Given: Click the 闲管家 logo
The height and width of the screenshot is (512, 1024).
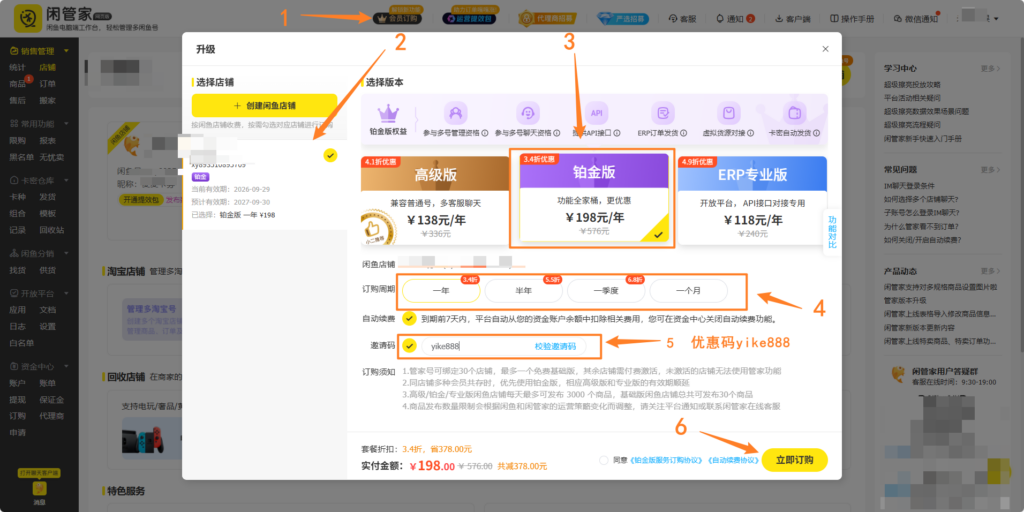Looking at the screenshot, I should (27, 19).
